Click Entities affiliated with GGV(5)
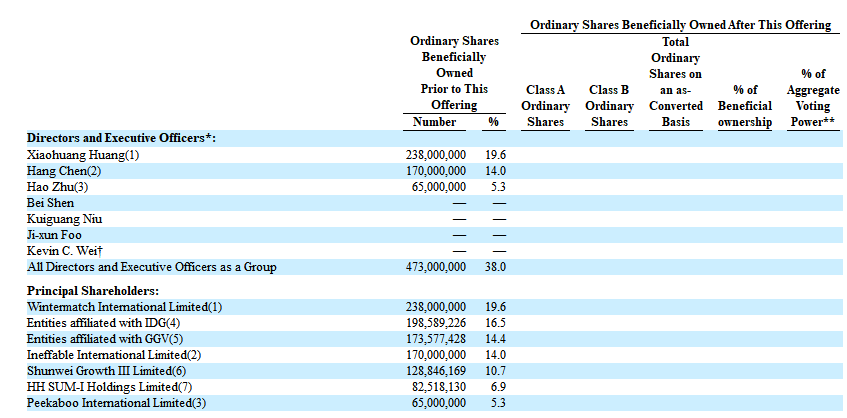 click(x=106, y=338)
